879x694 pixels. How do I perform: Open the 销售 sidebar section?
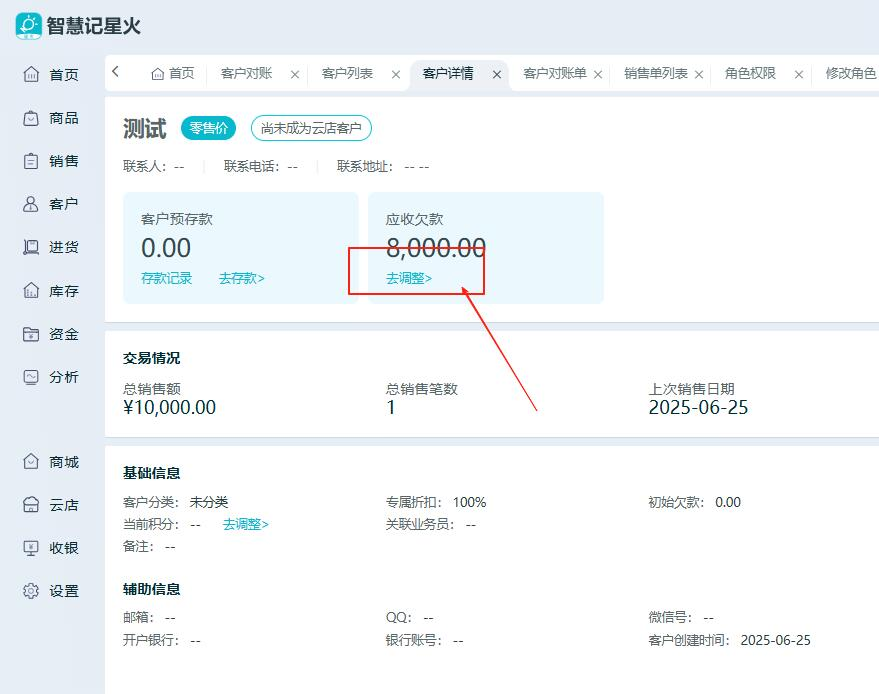(50, 161)
